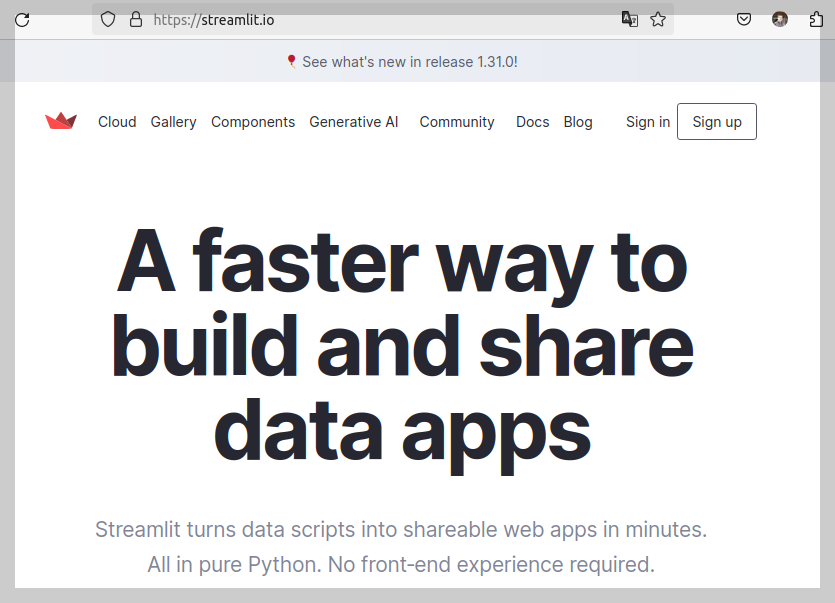
Task: Open the Firefox account avatar
Action: click(780, 20)
